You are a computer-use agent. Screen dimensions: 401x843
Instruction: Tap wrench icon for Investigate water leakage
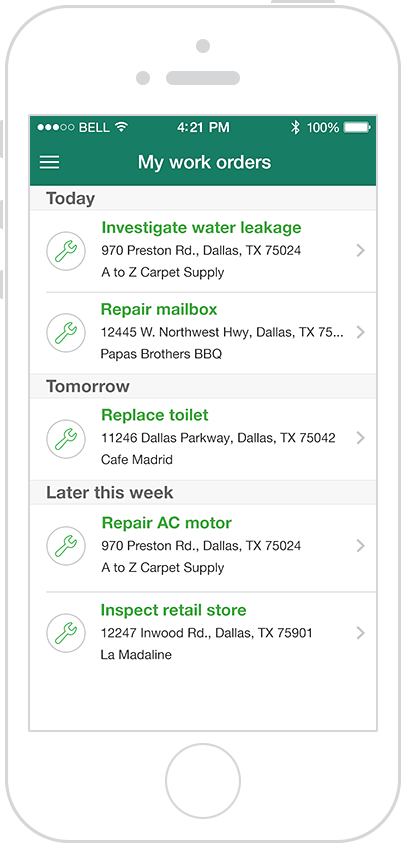click(x=66, y=251)
